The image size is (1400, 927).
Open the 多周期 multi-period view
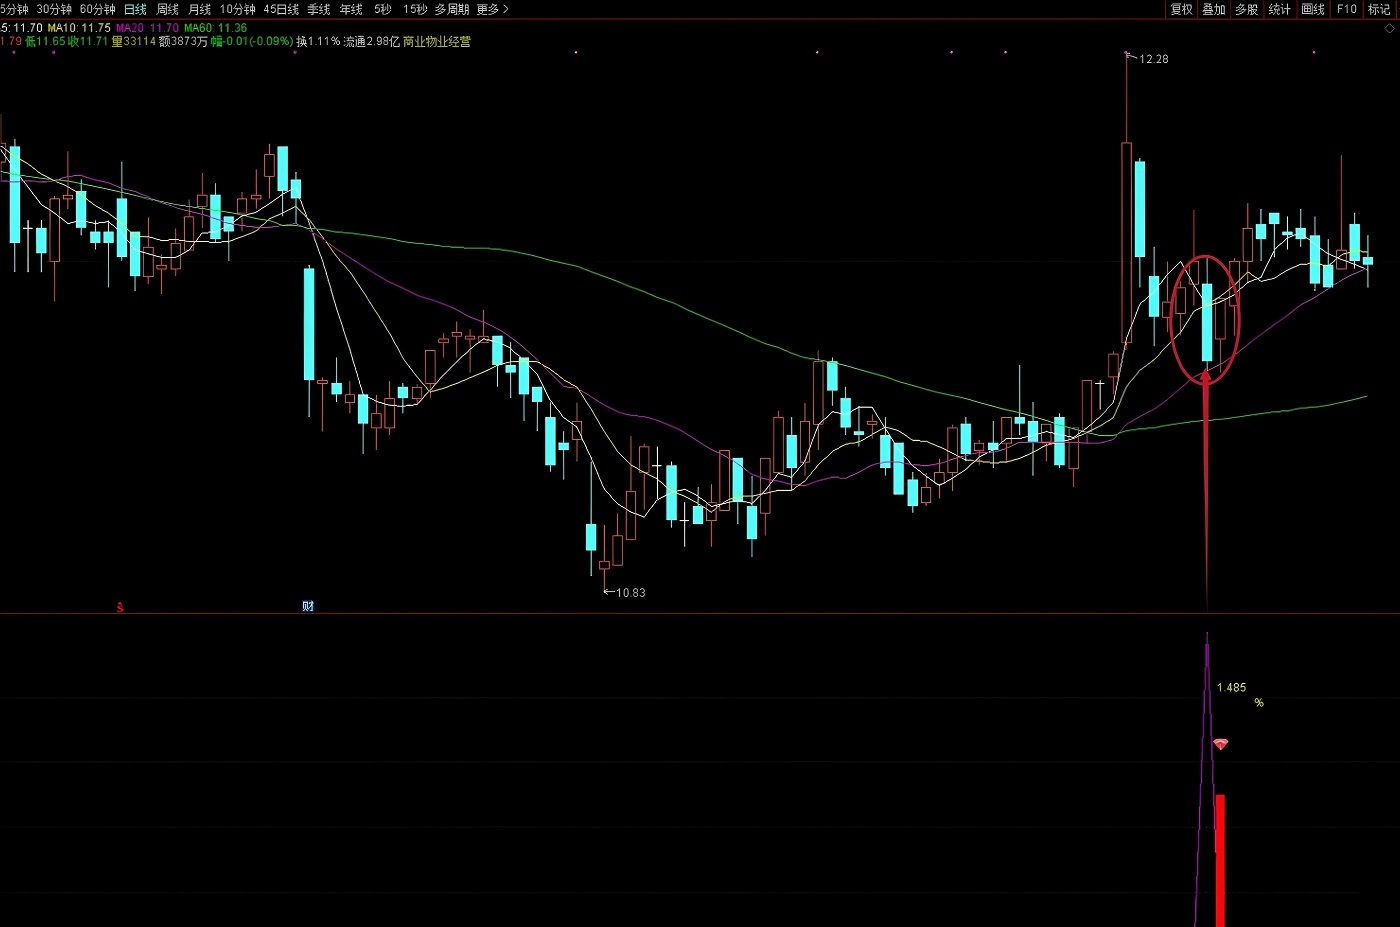pyautogui.click(x=451, y=9)
